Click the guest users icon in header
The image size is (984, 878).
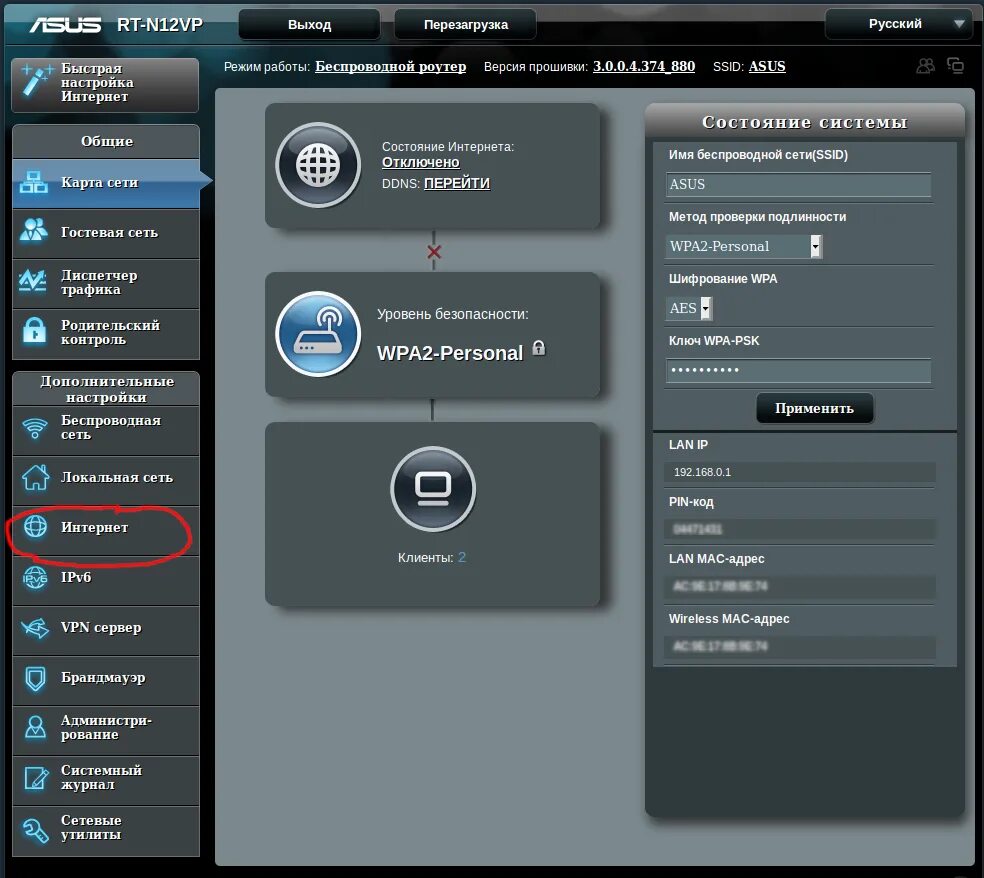coord(925,66)
